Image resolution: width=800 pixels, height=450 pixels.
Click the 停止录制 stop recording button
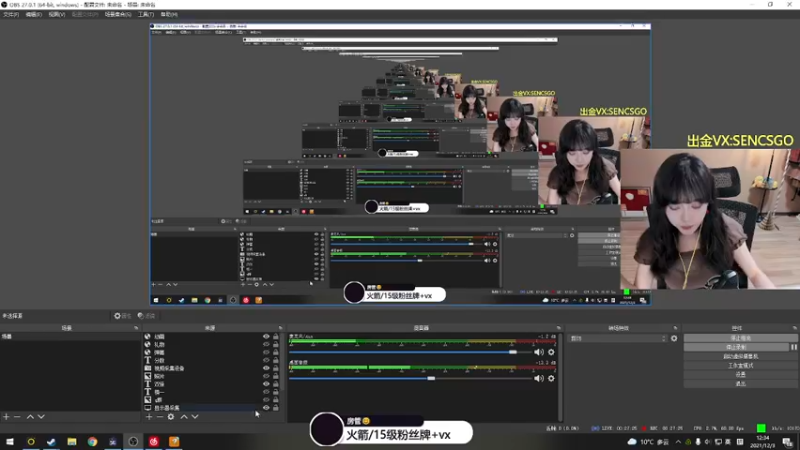click(x=736, y=347)
